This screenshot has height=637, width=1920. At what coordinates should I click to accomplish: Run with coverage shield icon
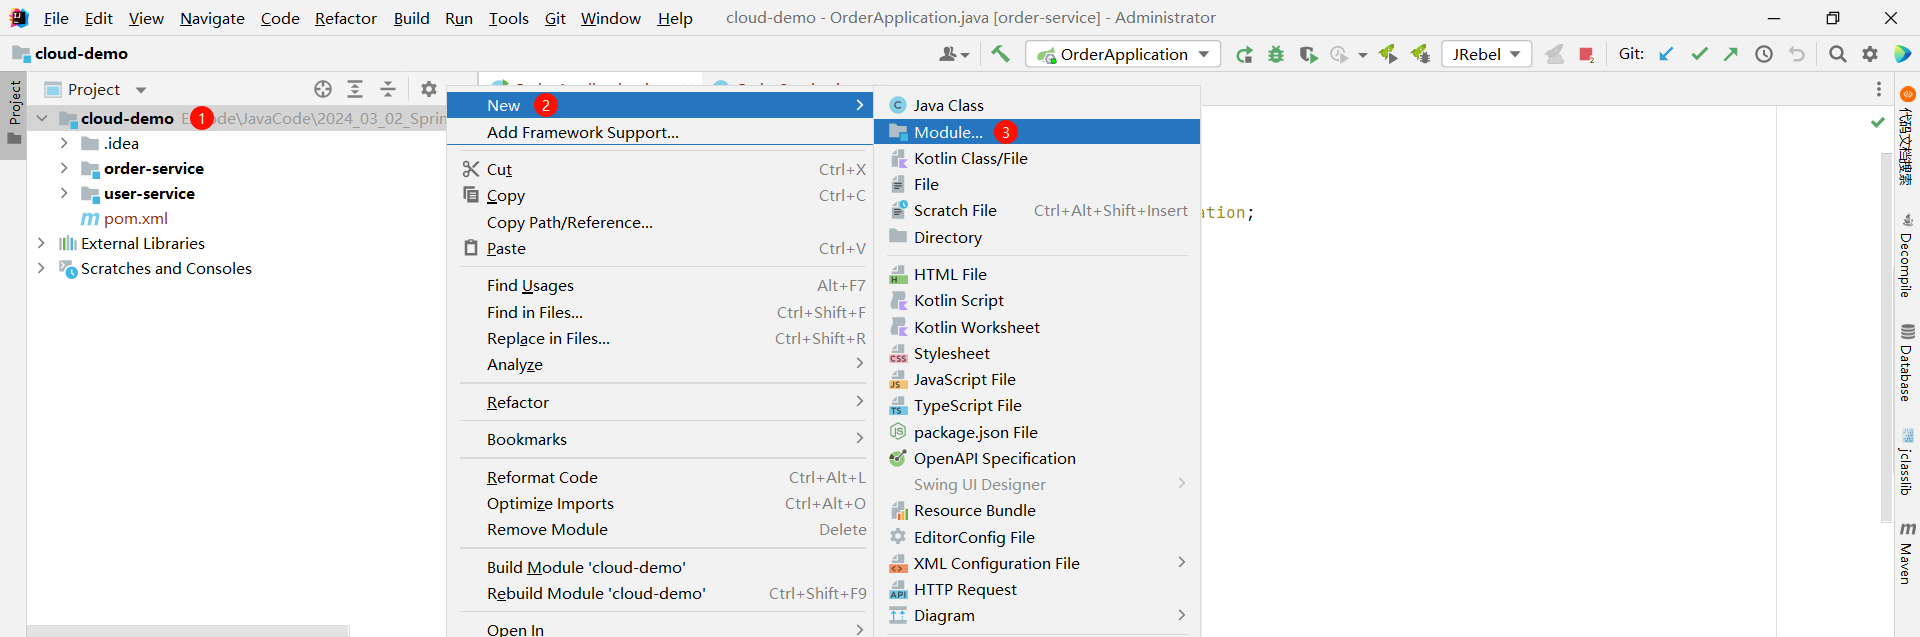point(1308,55)
